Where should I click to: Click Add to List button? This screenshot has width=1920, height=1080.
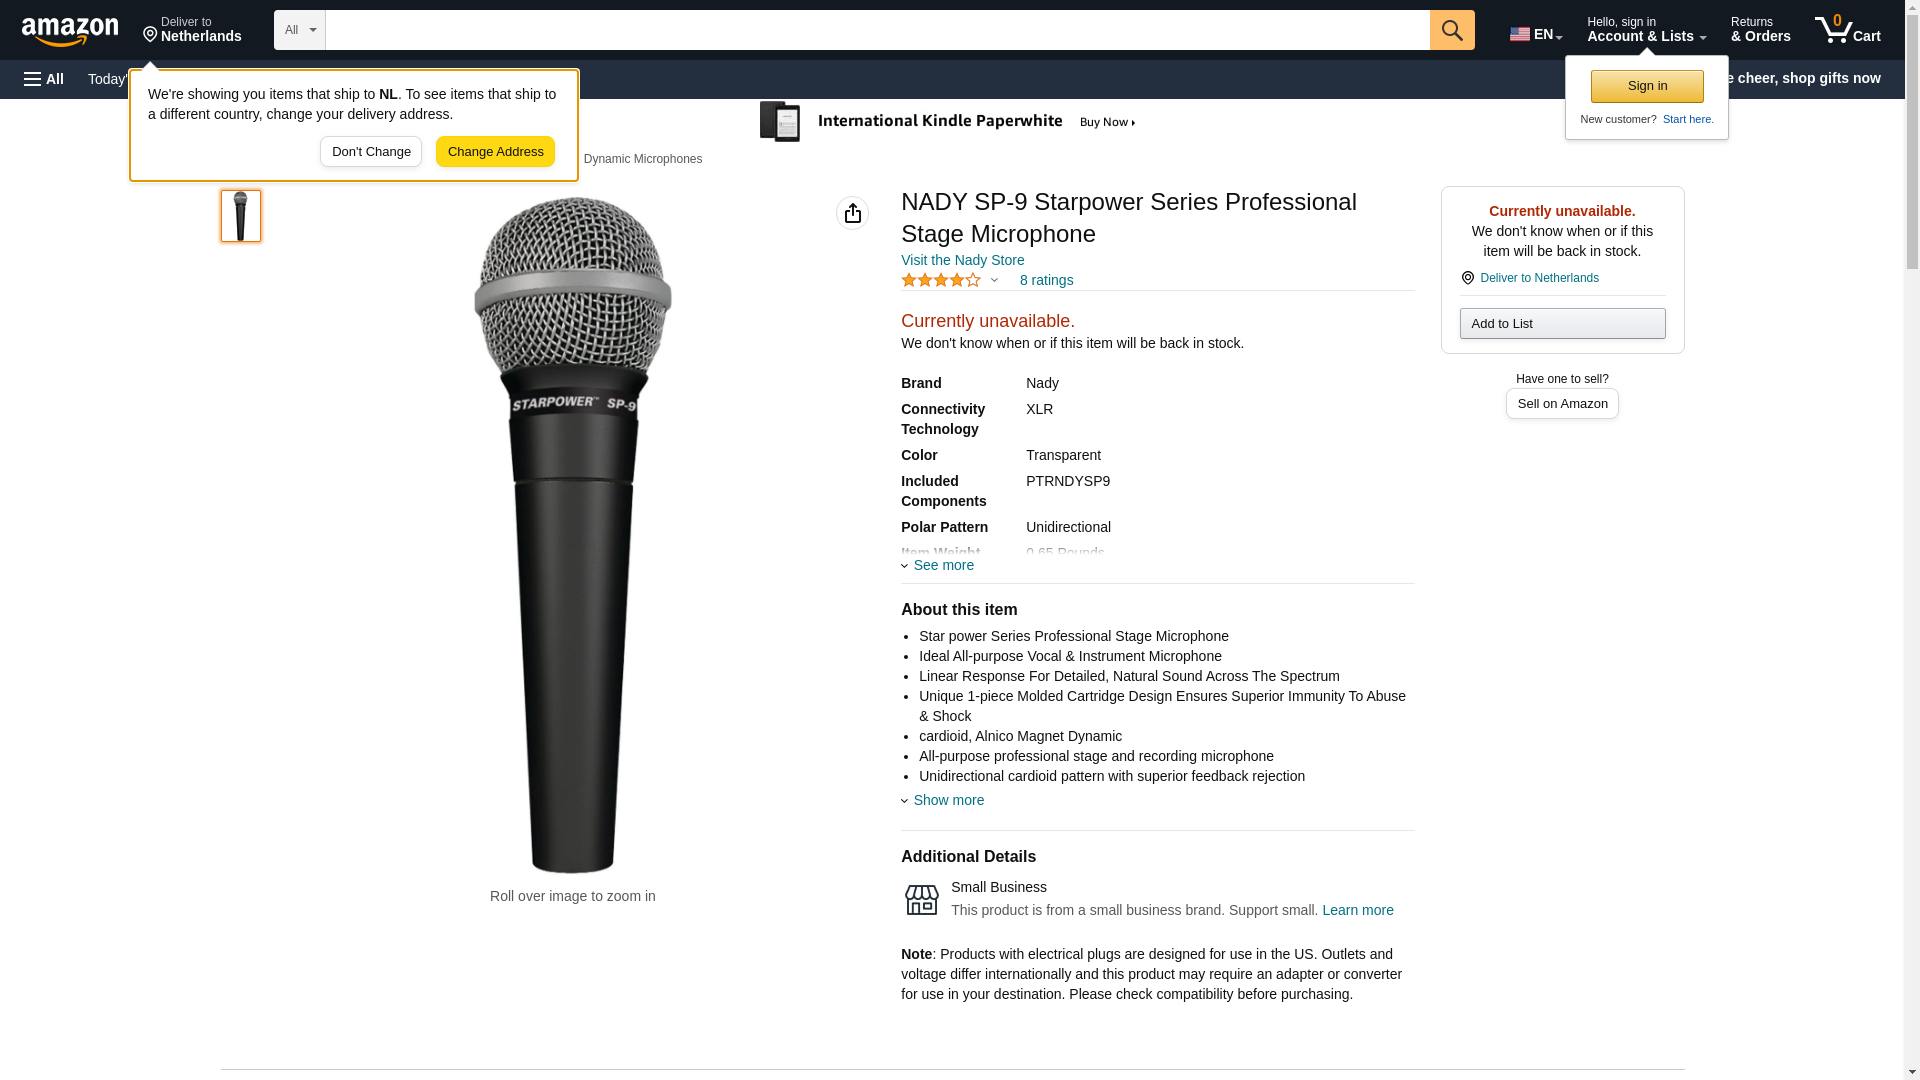tap(1562, 324)
